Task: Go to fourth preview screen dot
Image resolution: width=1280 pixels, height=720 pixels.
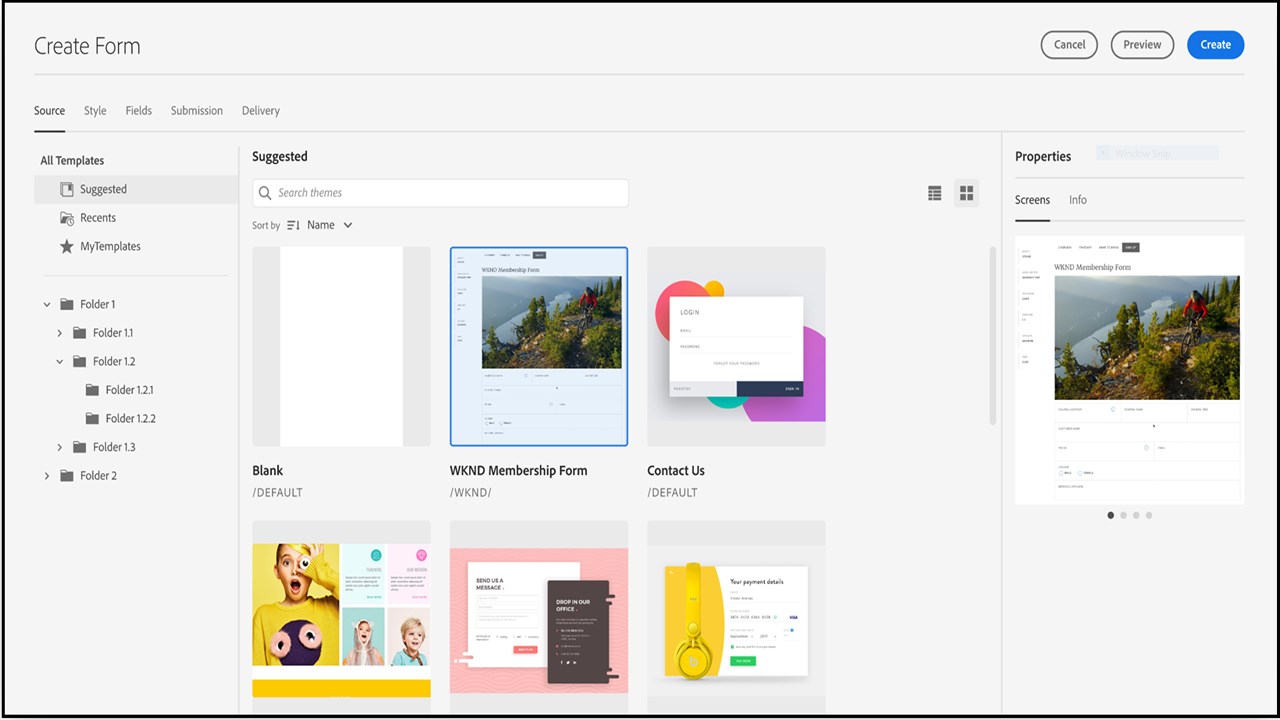Action: click(1149, 515)
